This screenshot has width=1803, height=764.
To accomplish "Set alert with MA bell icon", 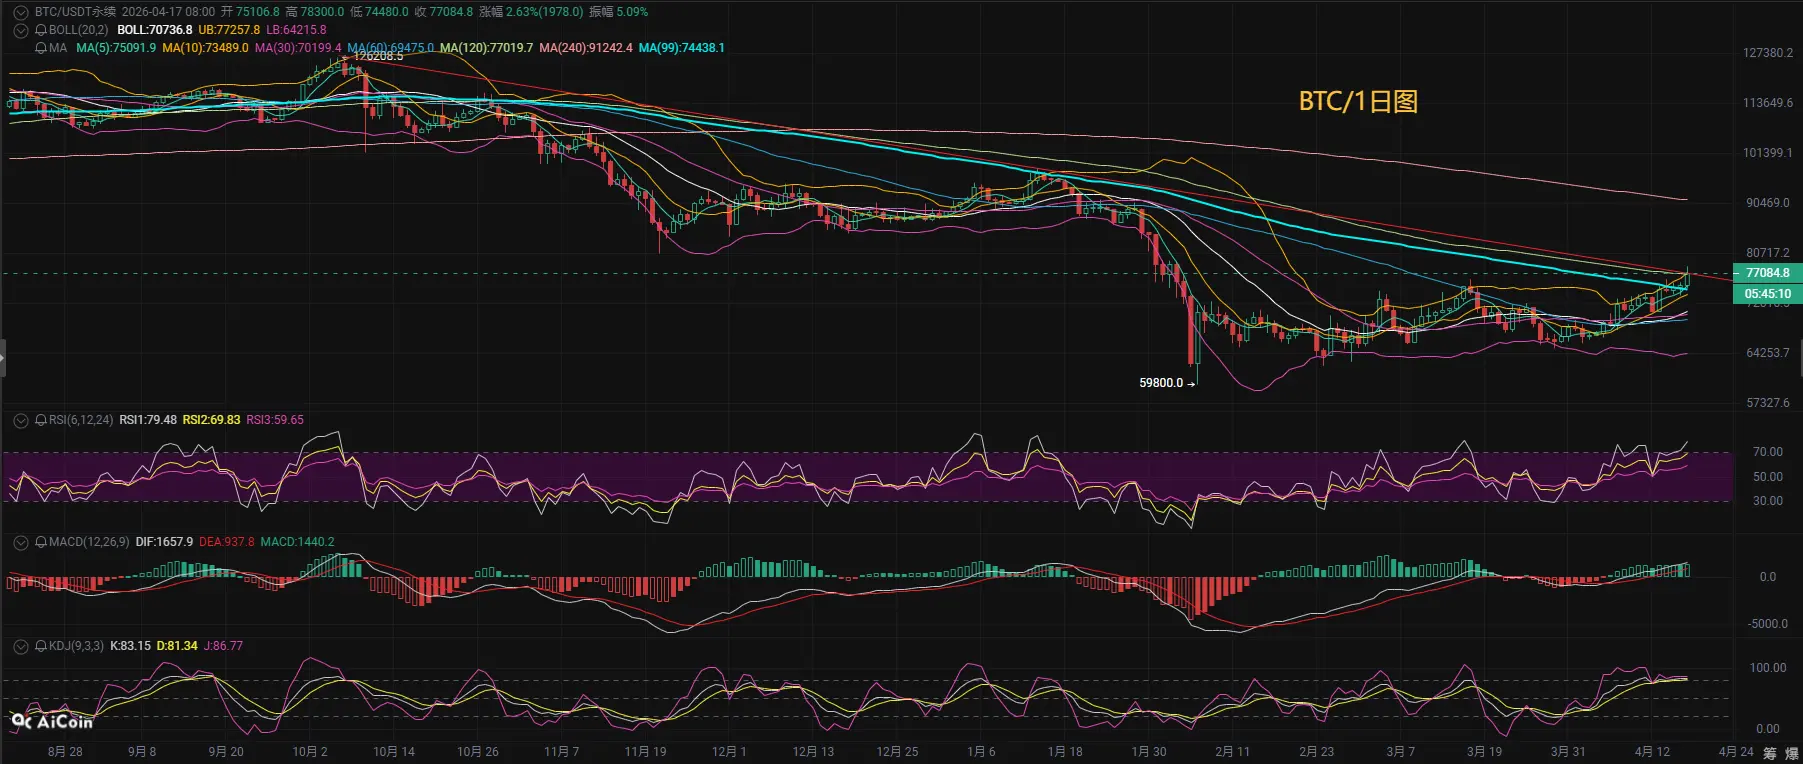I will click(x=41, y=48).
